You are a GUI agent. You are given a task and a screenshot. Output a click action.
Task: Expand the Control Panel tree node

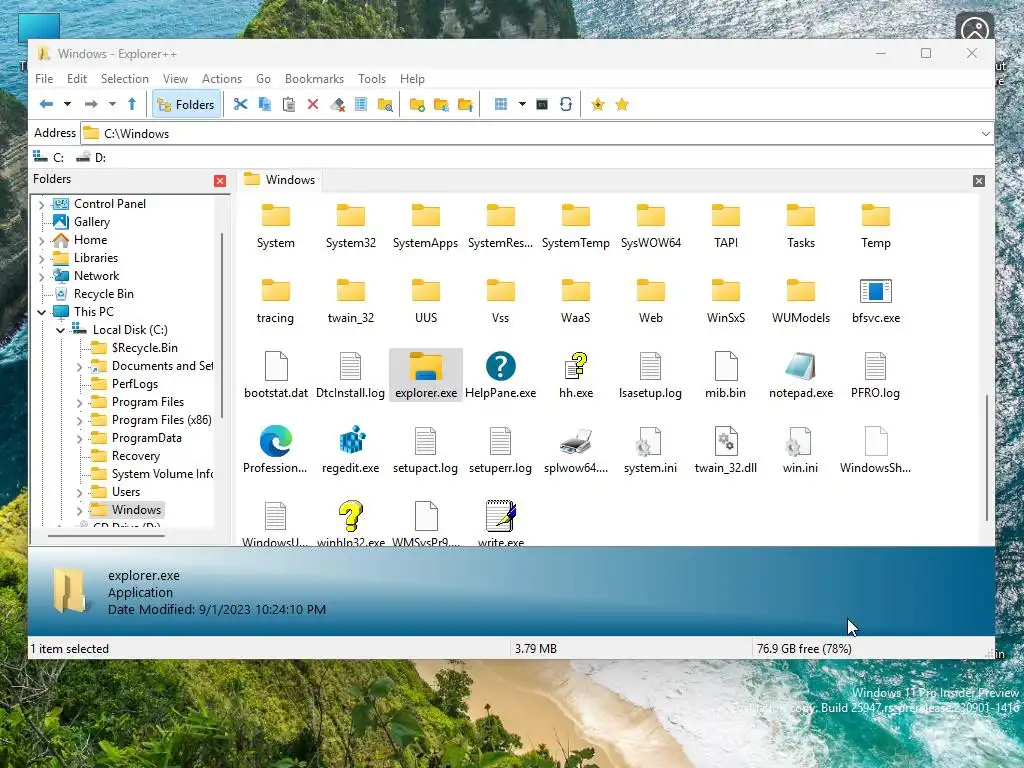pyautogui.click(x=41, y=204)
